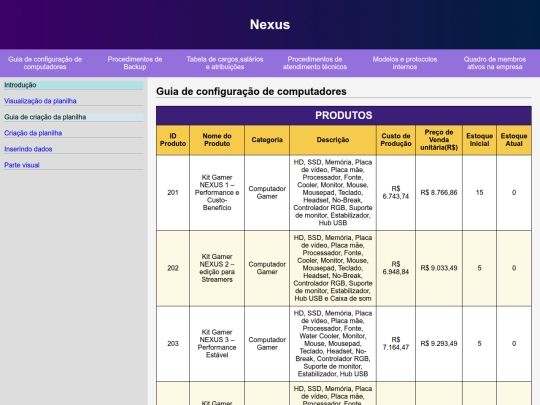The image size is (540, 405).
Task: Click description containing Water Cooler
Action: pos(333,343)
